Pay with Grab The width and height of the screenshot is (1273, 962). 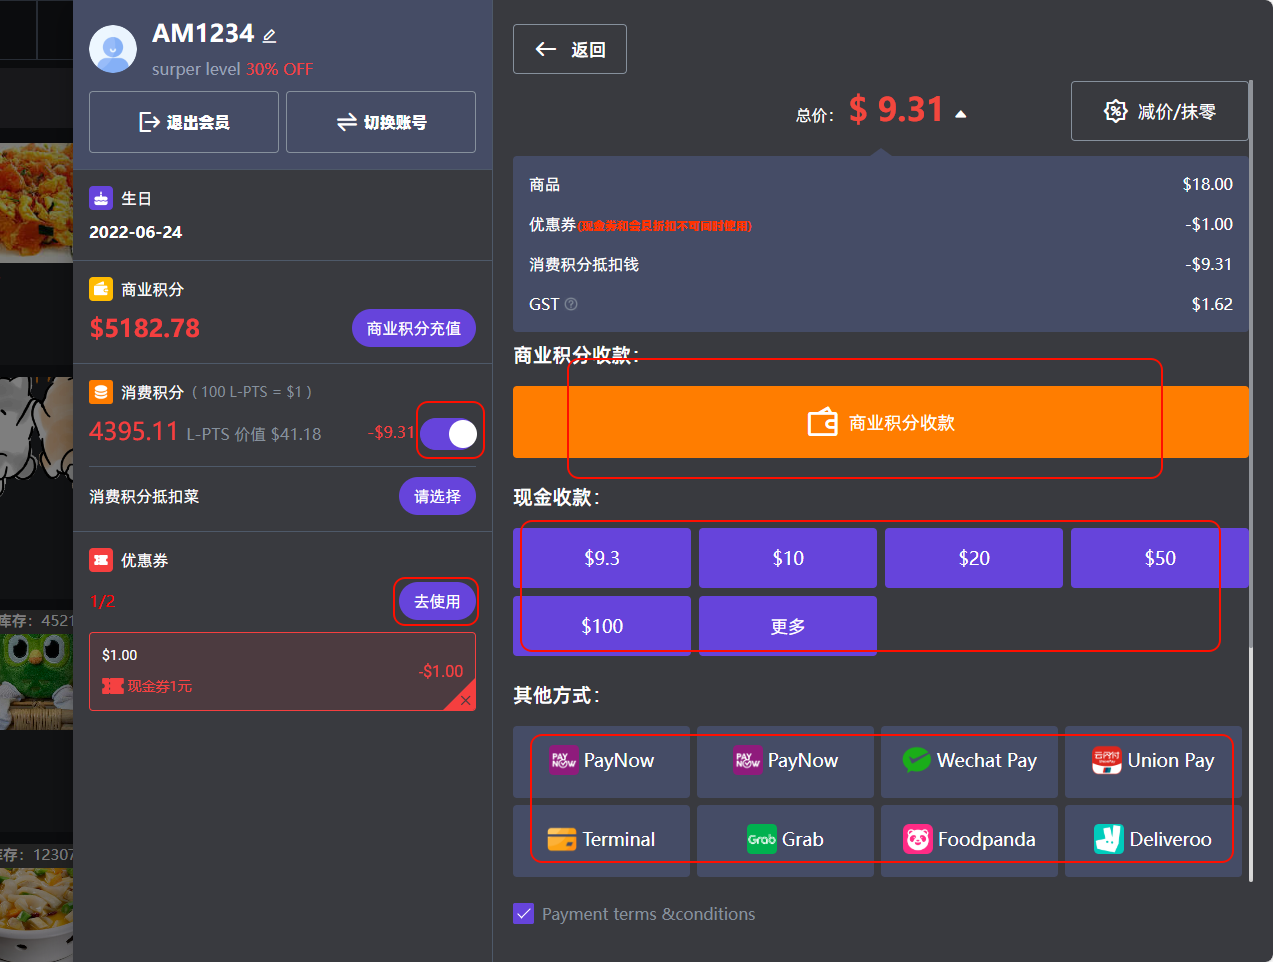coord(785,840)
